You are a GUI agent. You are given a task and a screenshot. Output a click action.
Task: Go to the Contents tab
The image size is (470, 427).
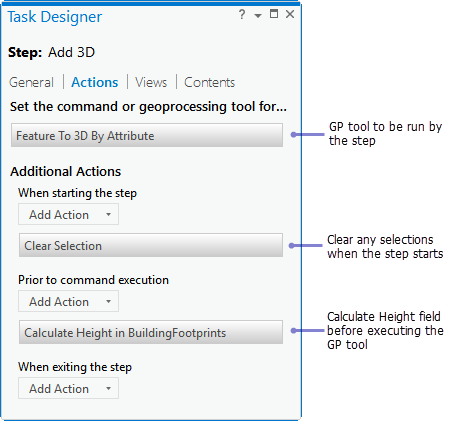210,82
